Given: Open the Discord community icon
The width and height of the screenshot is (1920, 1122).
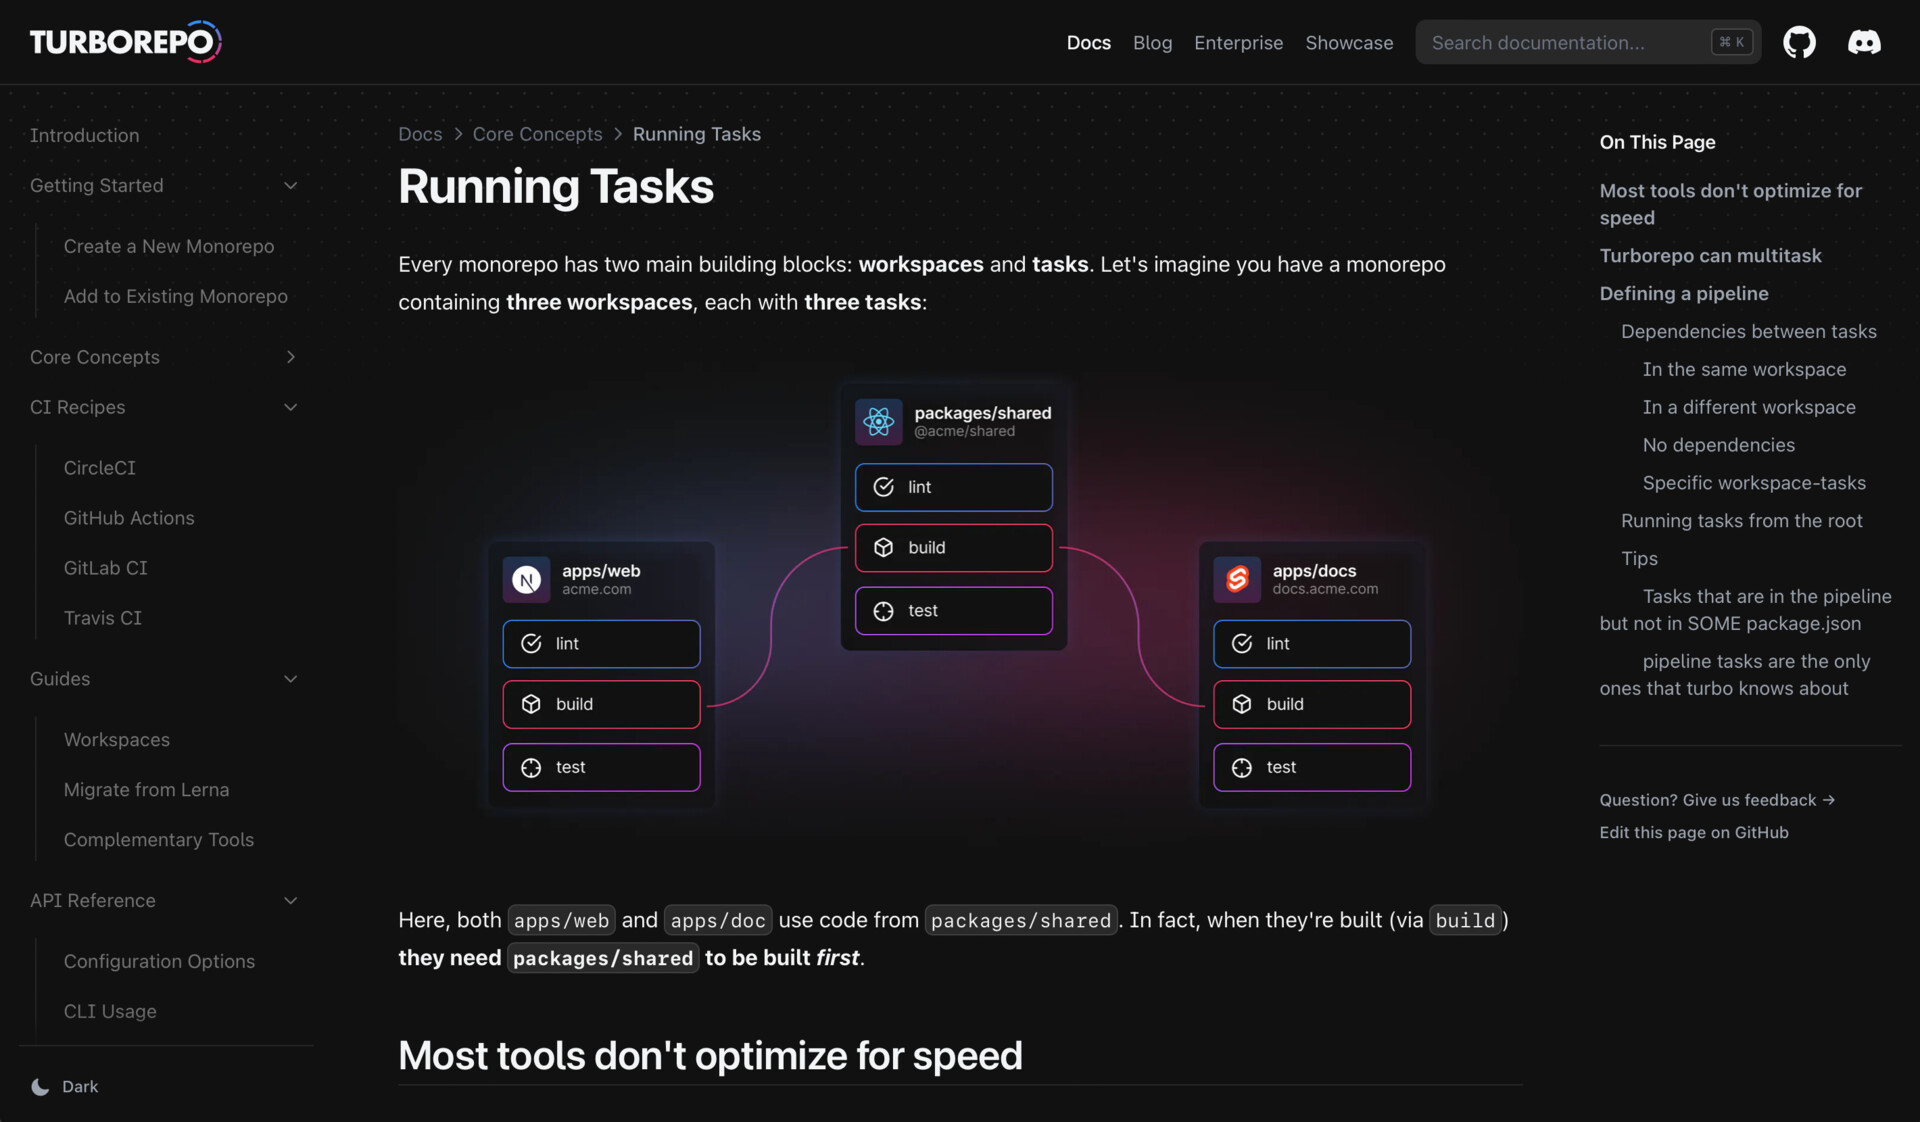Looking at the screenshot, I should tap(1864, 42).
